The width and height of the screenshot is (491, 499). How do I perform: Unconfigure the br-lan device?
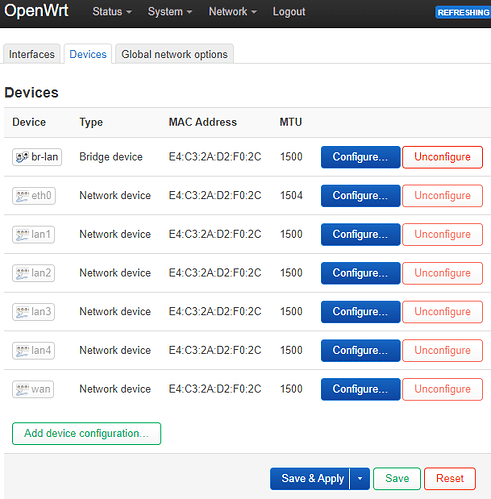(x=442, y=157)
